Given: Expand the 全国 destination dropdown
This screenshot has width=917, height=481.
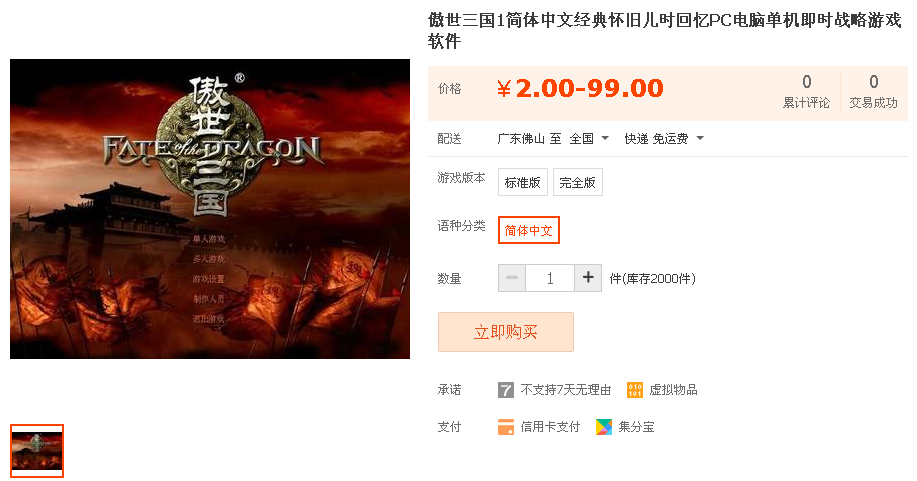Looking at the screenshot, I should point(589,139).
